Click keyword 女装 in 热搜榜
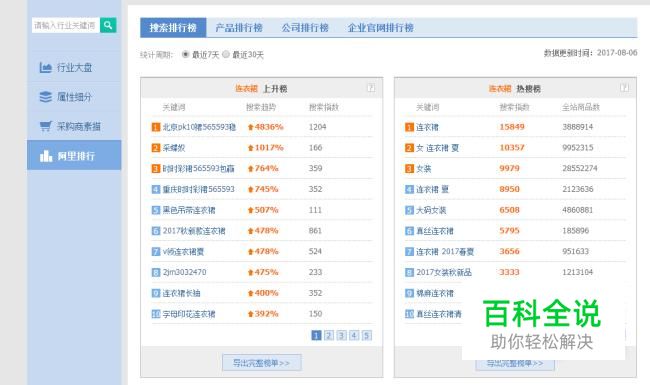Screen dimensions: 650x385 (424, 169)
